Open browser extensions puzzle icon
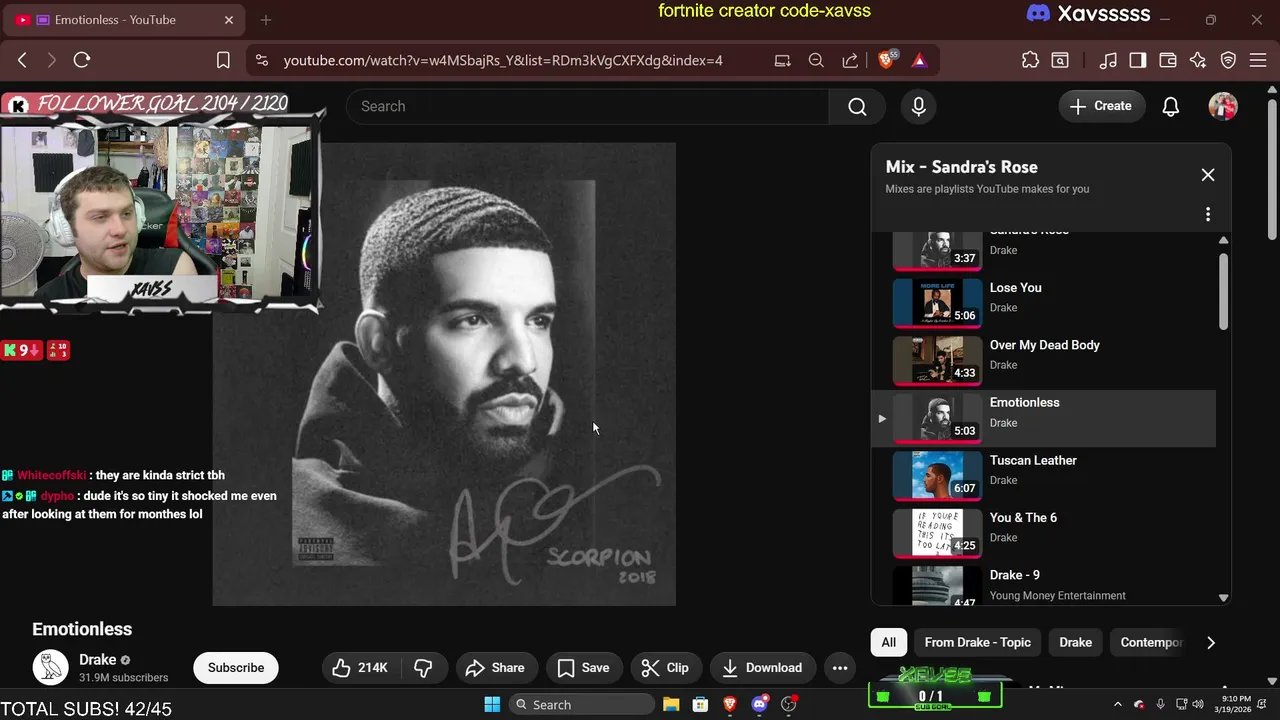Screen dimensions: 1280x720 click(1030, 60)
